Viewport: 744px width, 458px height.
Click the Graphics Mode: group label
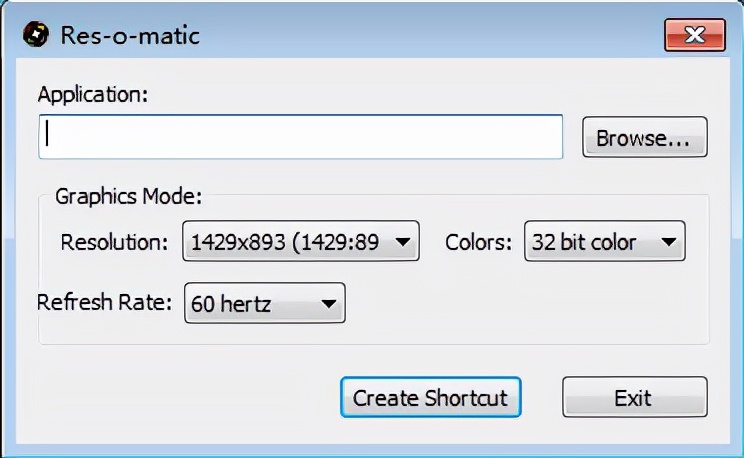(128, 195)
